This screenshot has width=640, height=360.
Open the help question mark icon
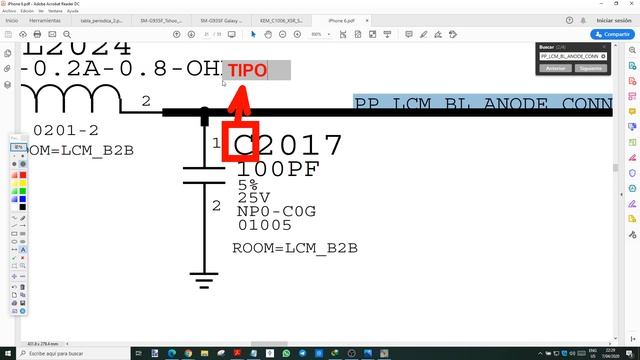point(569,20)
